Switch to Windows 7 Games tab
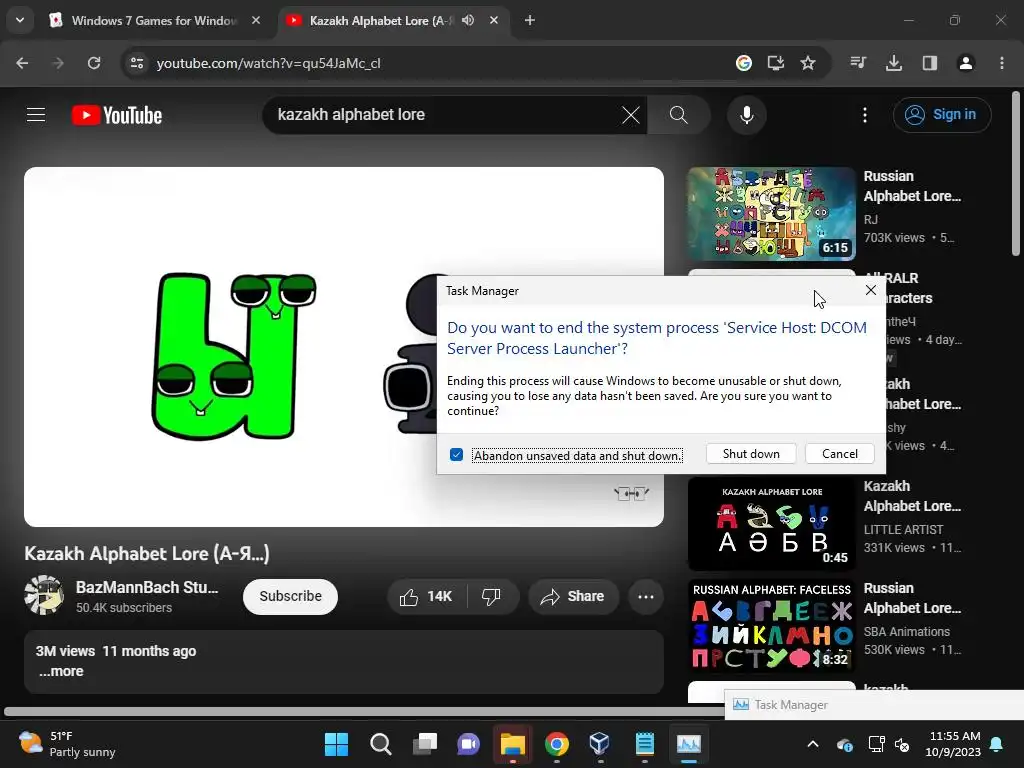1024x768 pixels. coord(155,21)
